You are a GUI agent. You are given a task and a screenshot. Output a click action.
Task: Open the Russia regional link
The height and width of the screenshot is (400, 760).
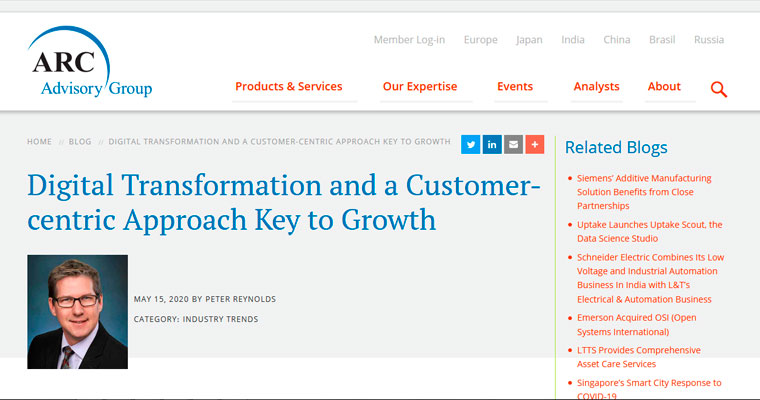pyautogui.click(x=709, y=40)
